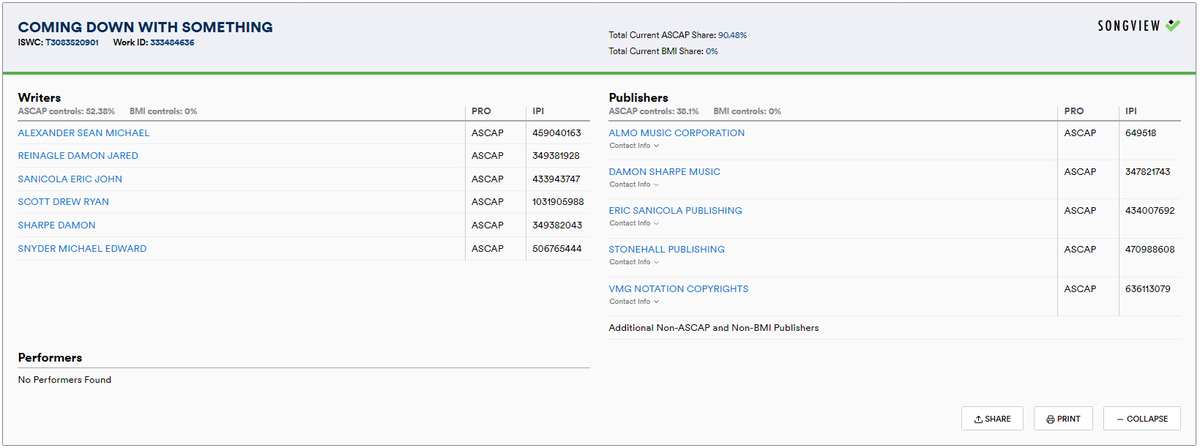Select IPI 349381928 for Reinagle
Viewport: 1200px width, 448px height.
(x=557, y=156)
